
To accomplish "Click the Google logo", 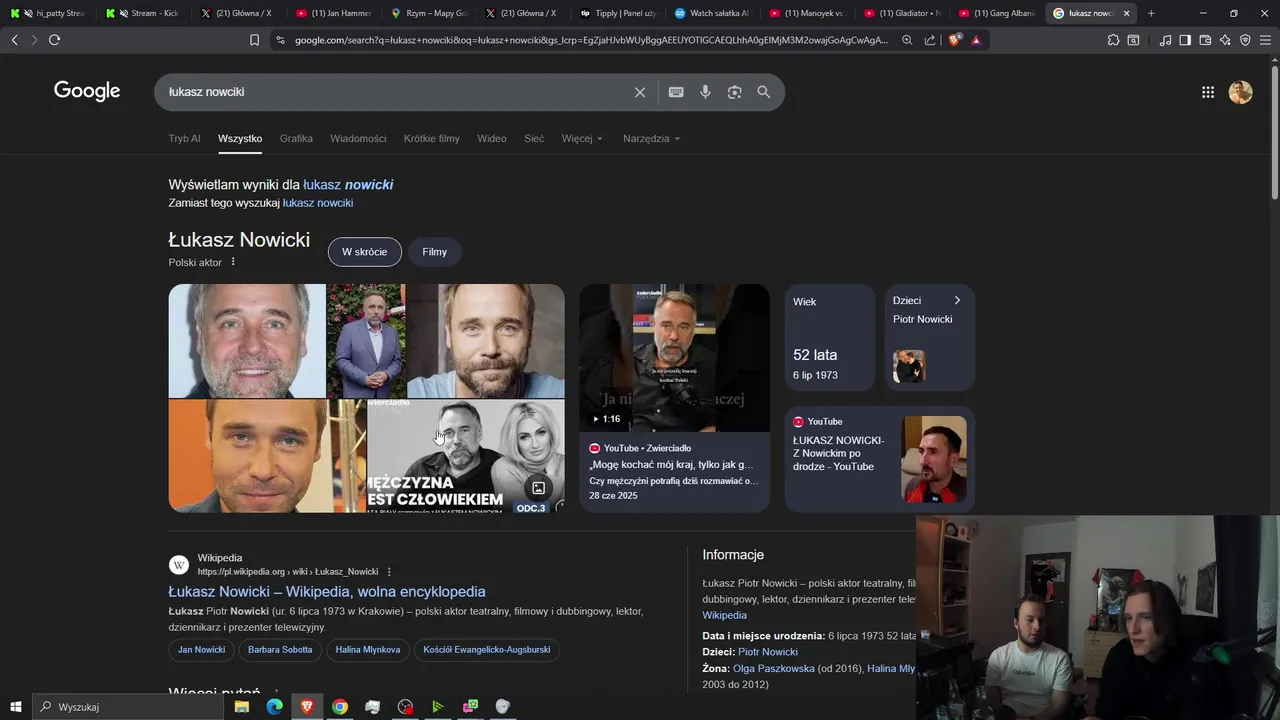I will click(87, 91).
